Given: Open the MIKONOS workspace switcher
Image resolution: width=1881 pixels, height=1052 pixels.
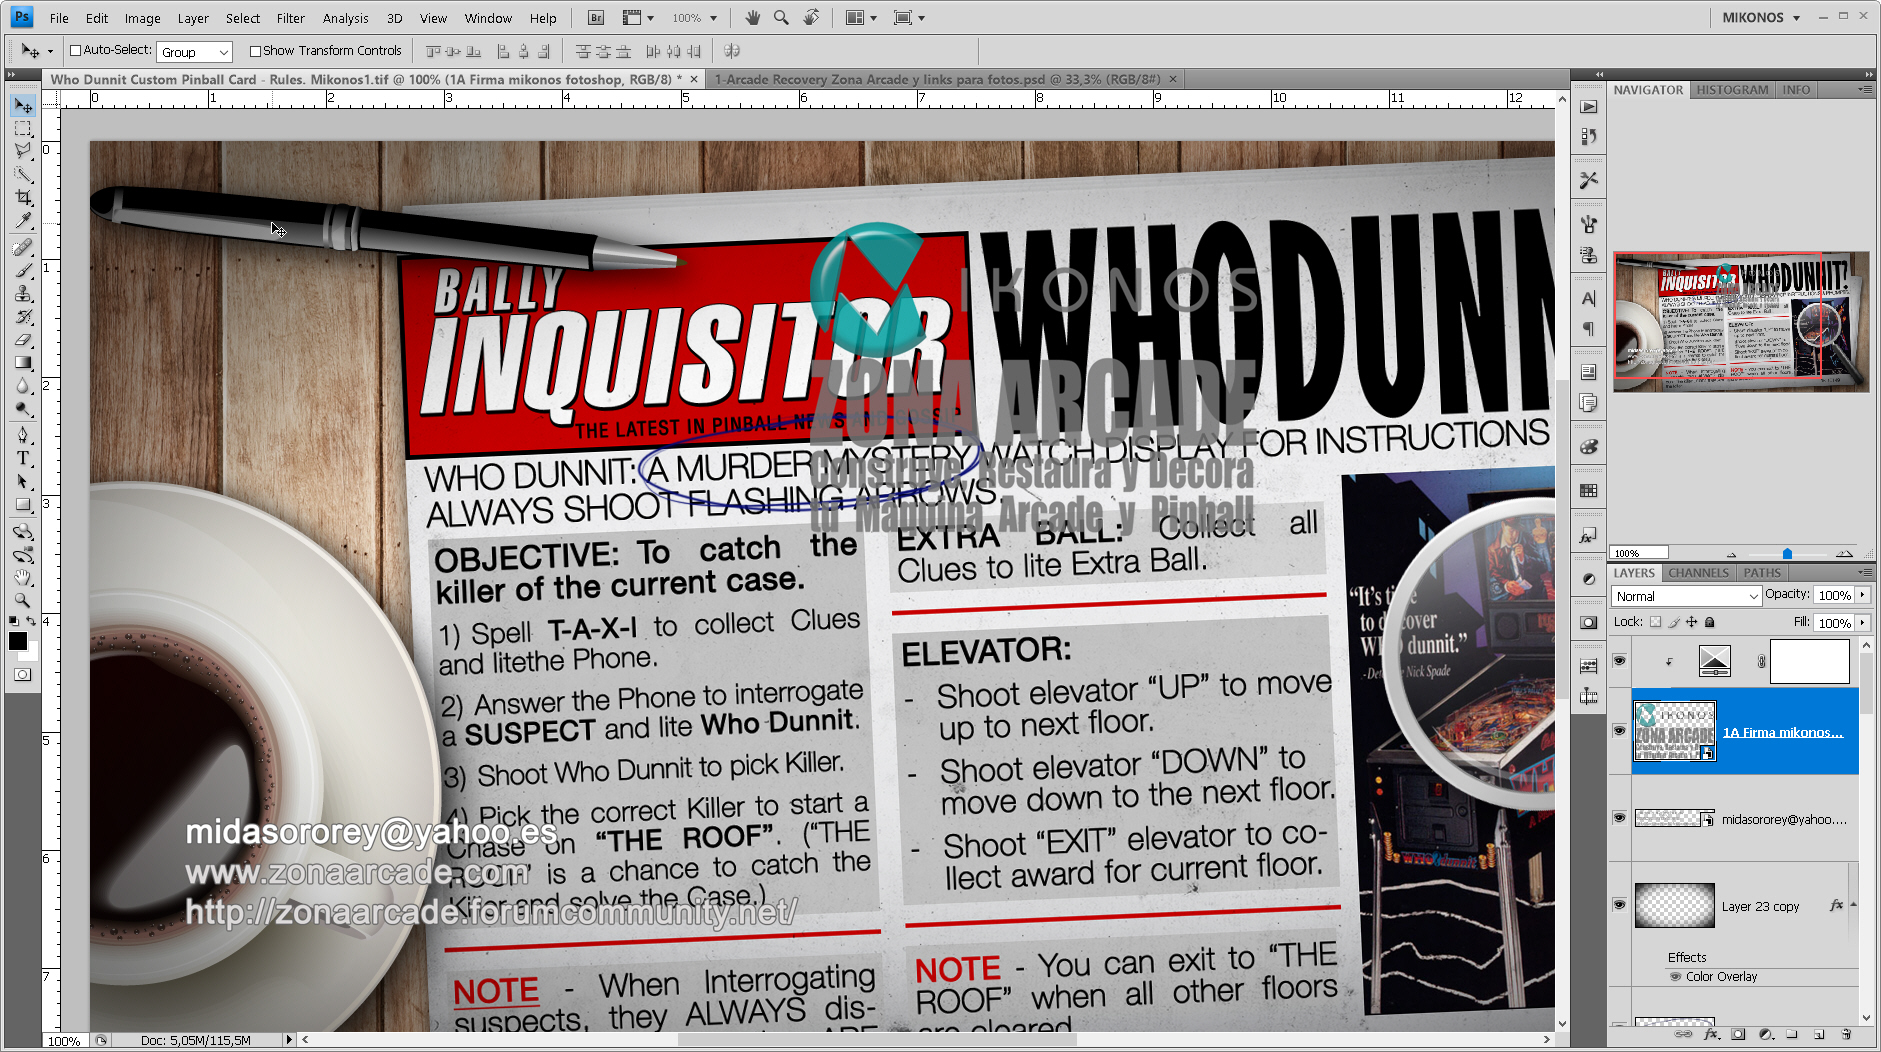Looking at the screenshot, I should click(1761, 18).
